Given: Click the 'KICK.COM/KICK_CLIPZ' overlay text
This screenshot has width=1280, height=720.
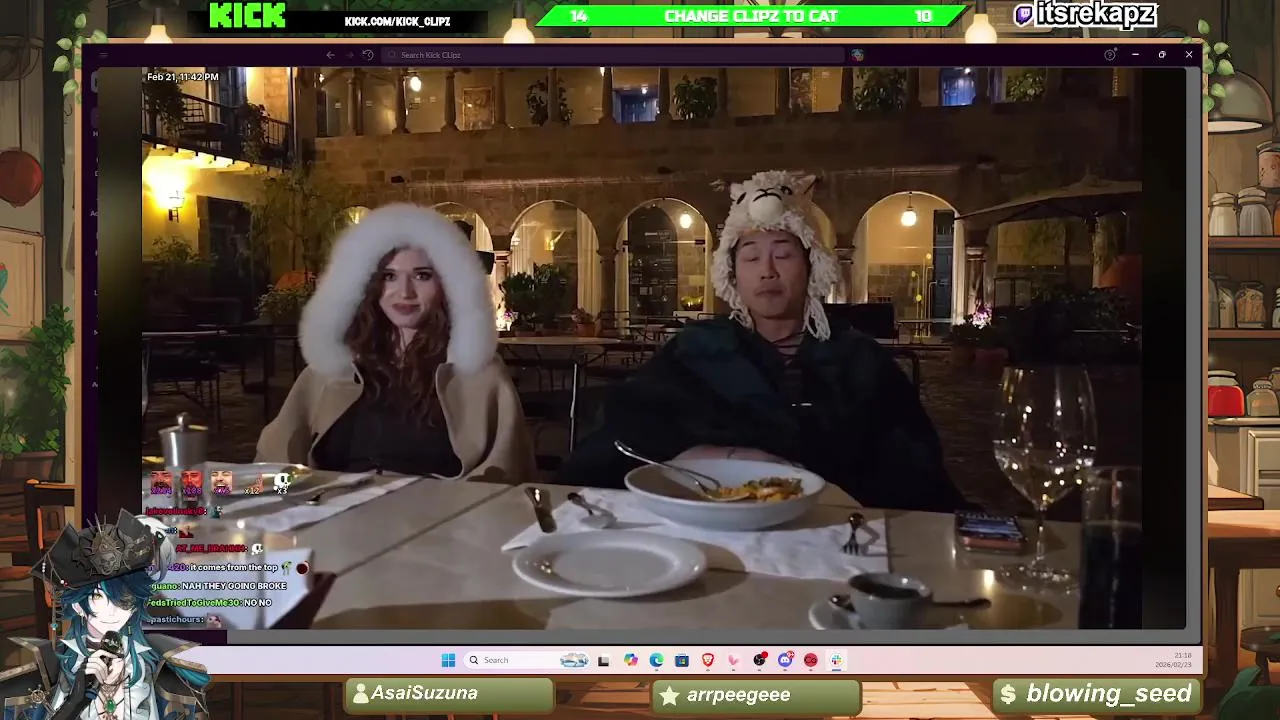Looking at the screenshot, I should [397, 21].
